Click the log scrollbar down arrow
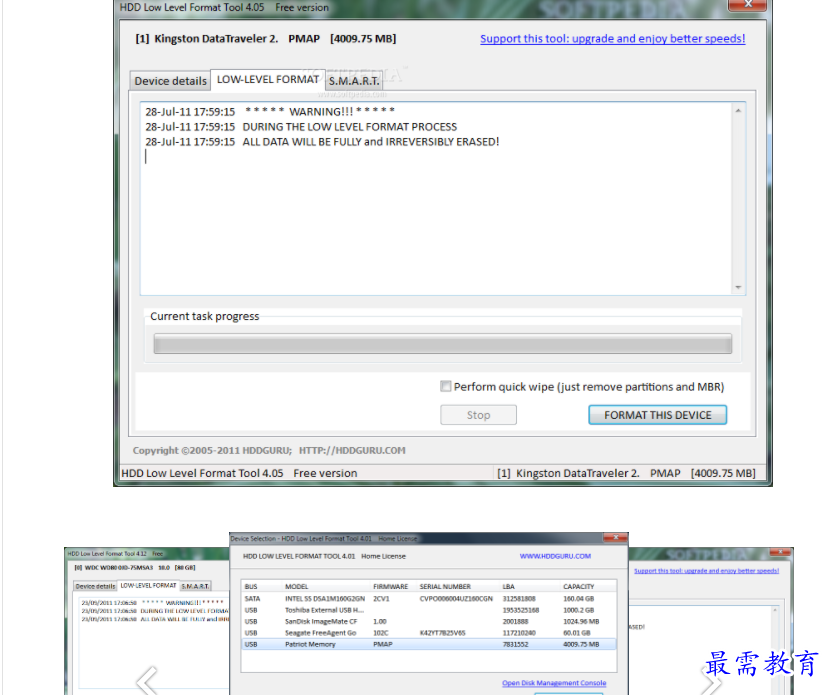 (x=738, y=287)
